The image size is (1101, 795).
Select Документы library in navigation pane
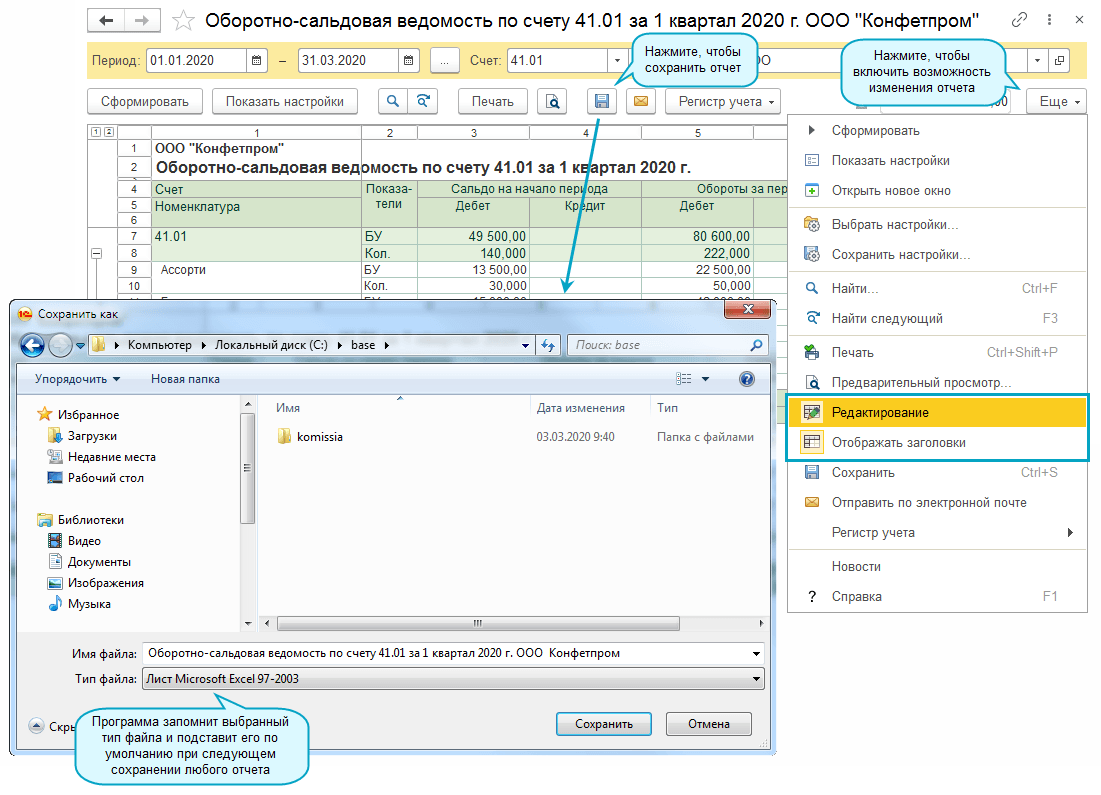pos(89,562)
